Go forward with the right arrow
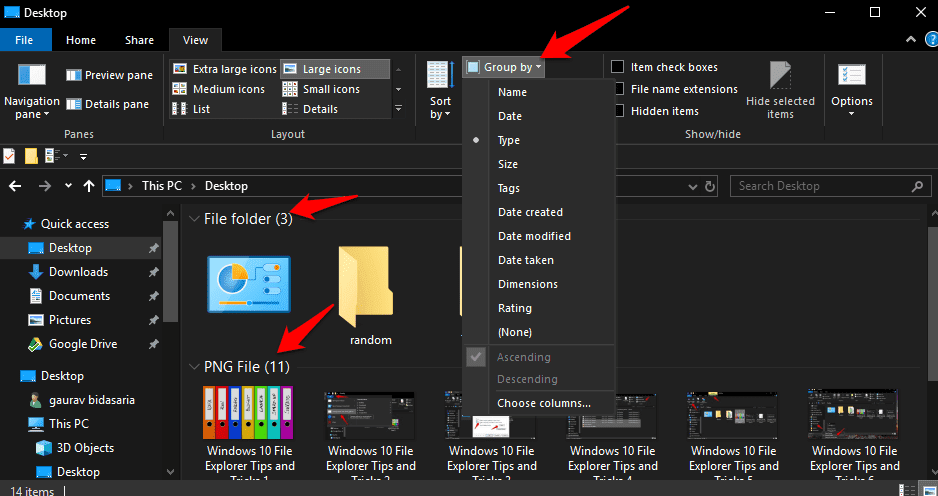Image resolution: width=938 pixels, height=496 pixels. pyautogui.click(x=45, y=186)
